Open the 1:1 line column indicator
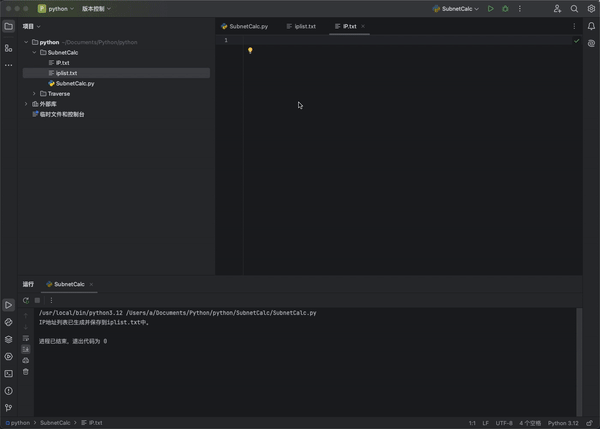The width and height of the screenshot is (600, 429). coord(472,423)
